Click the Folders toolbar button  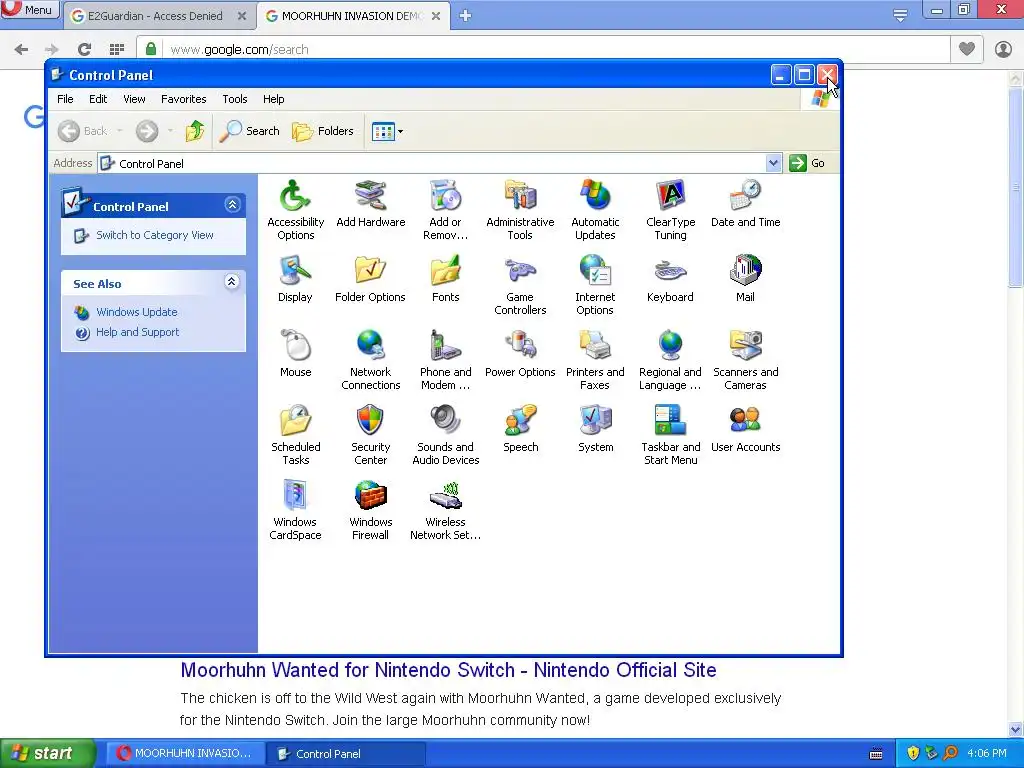pos(323,131)
